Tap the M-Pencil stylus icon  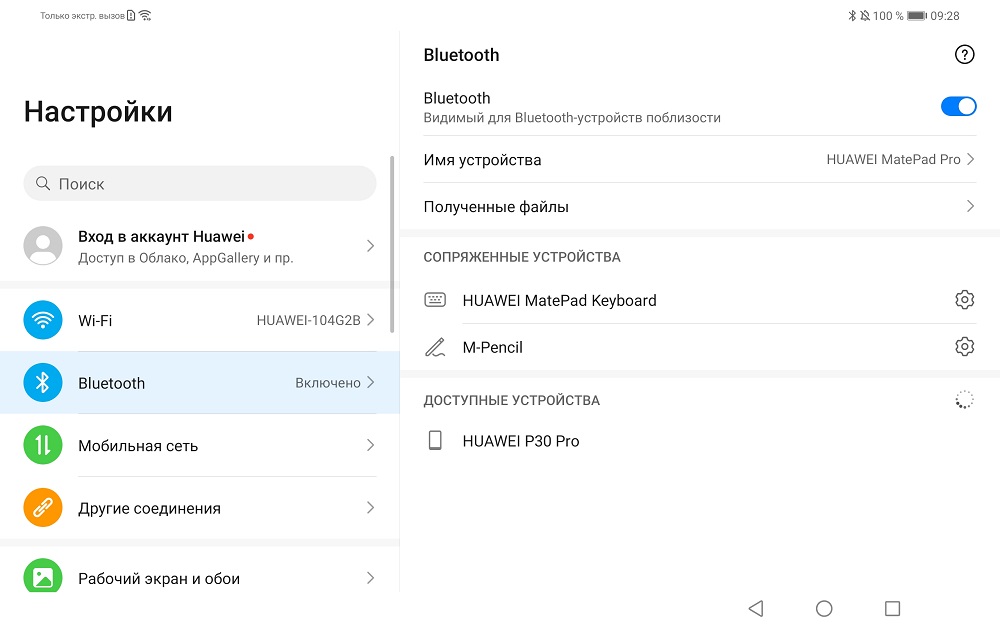pos(435,347)
